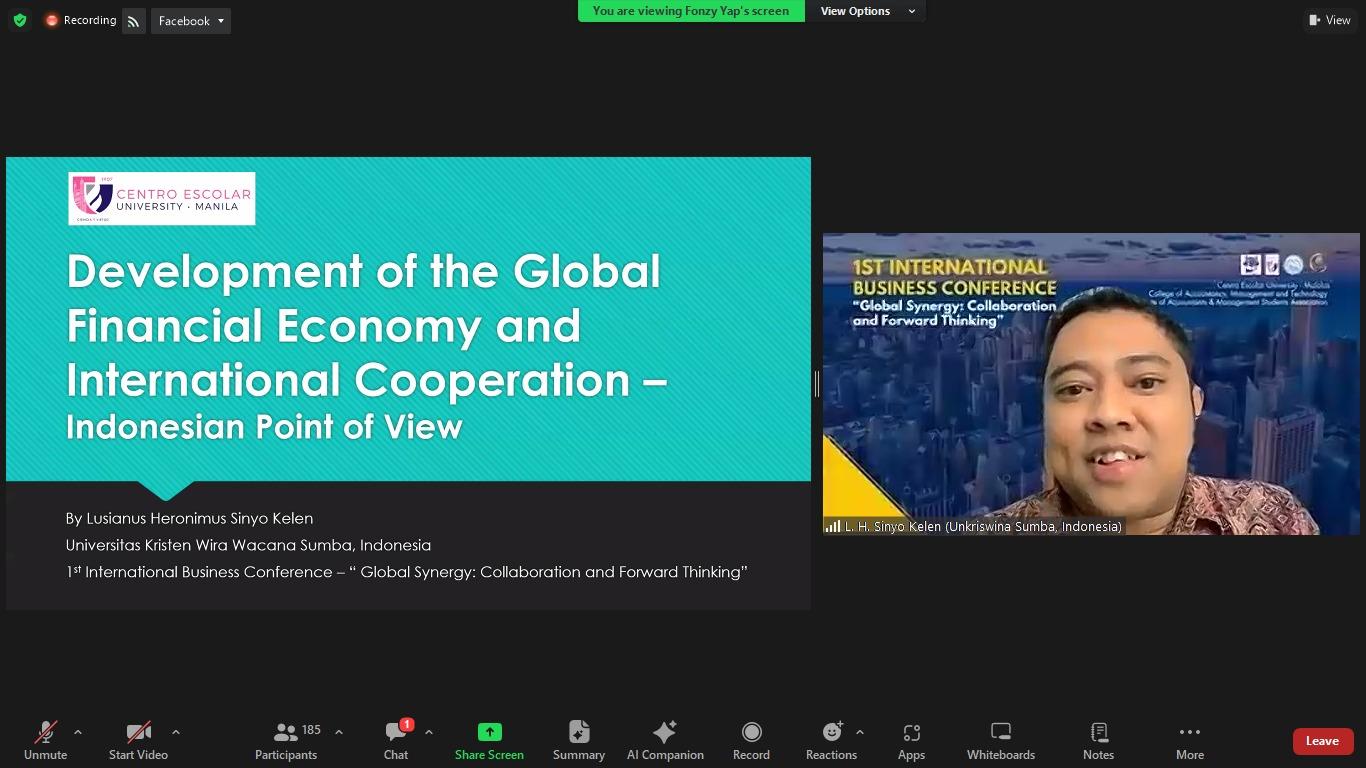This screenshot has height=768, width=1366.
Task: Open the Reactions menu
Action: coord(831,741)
